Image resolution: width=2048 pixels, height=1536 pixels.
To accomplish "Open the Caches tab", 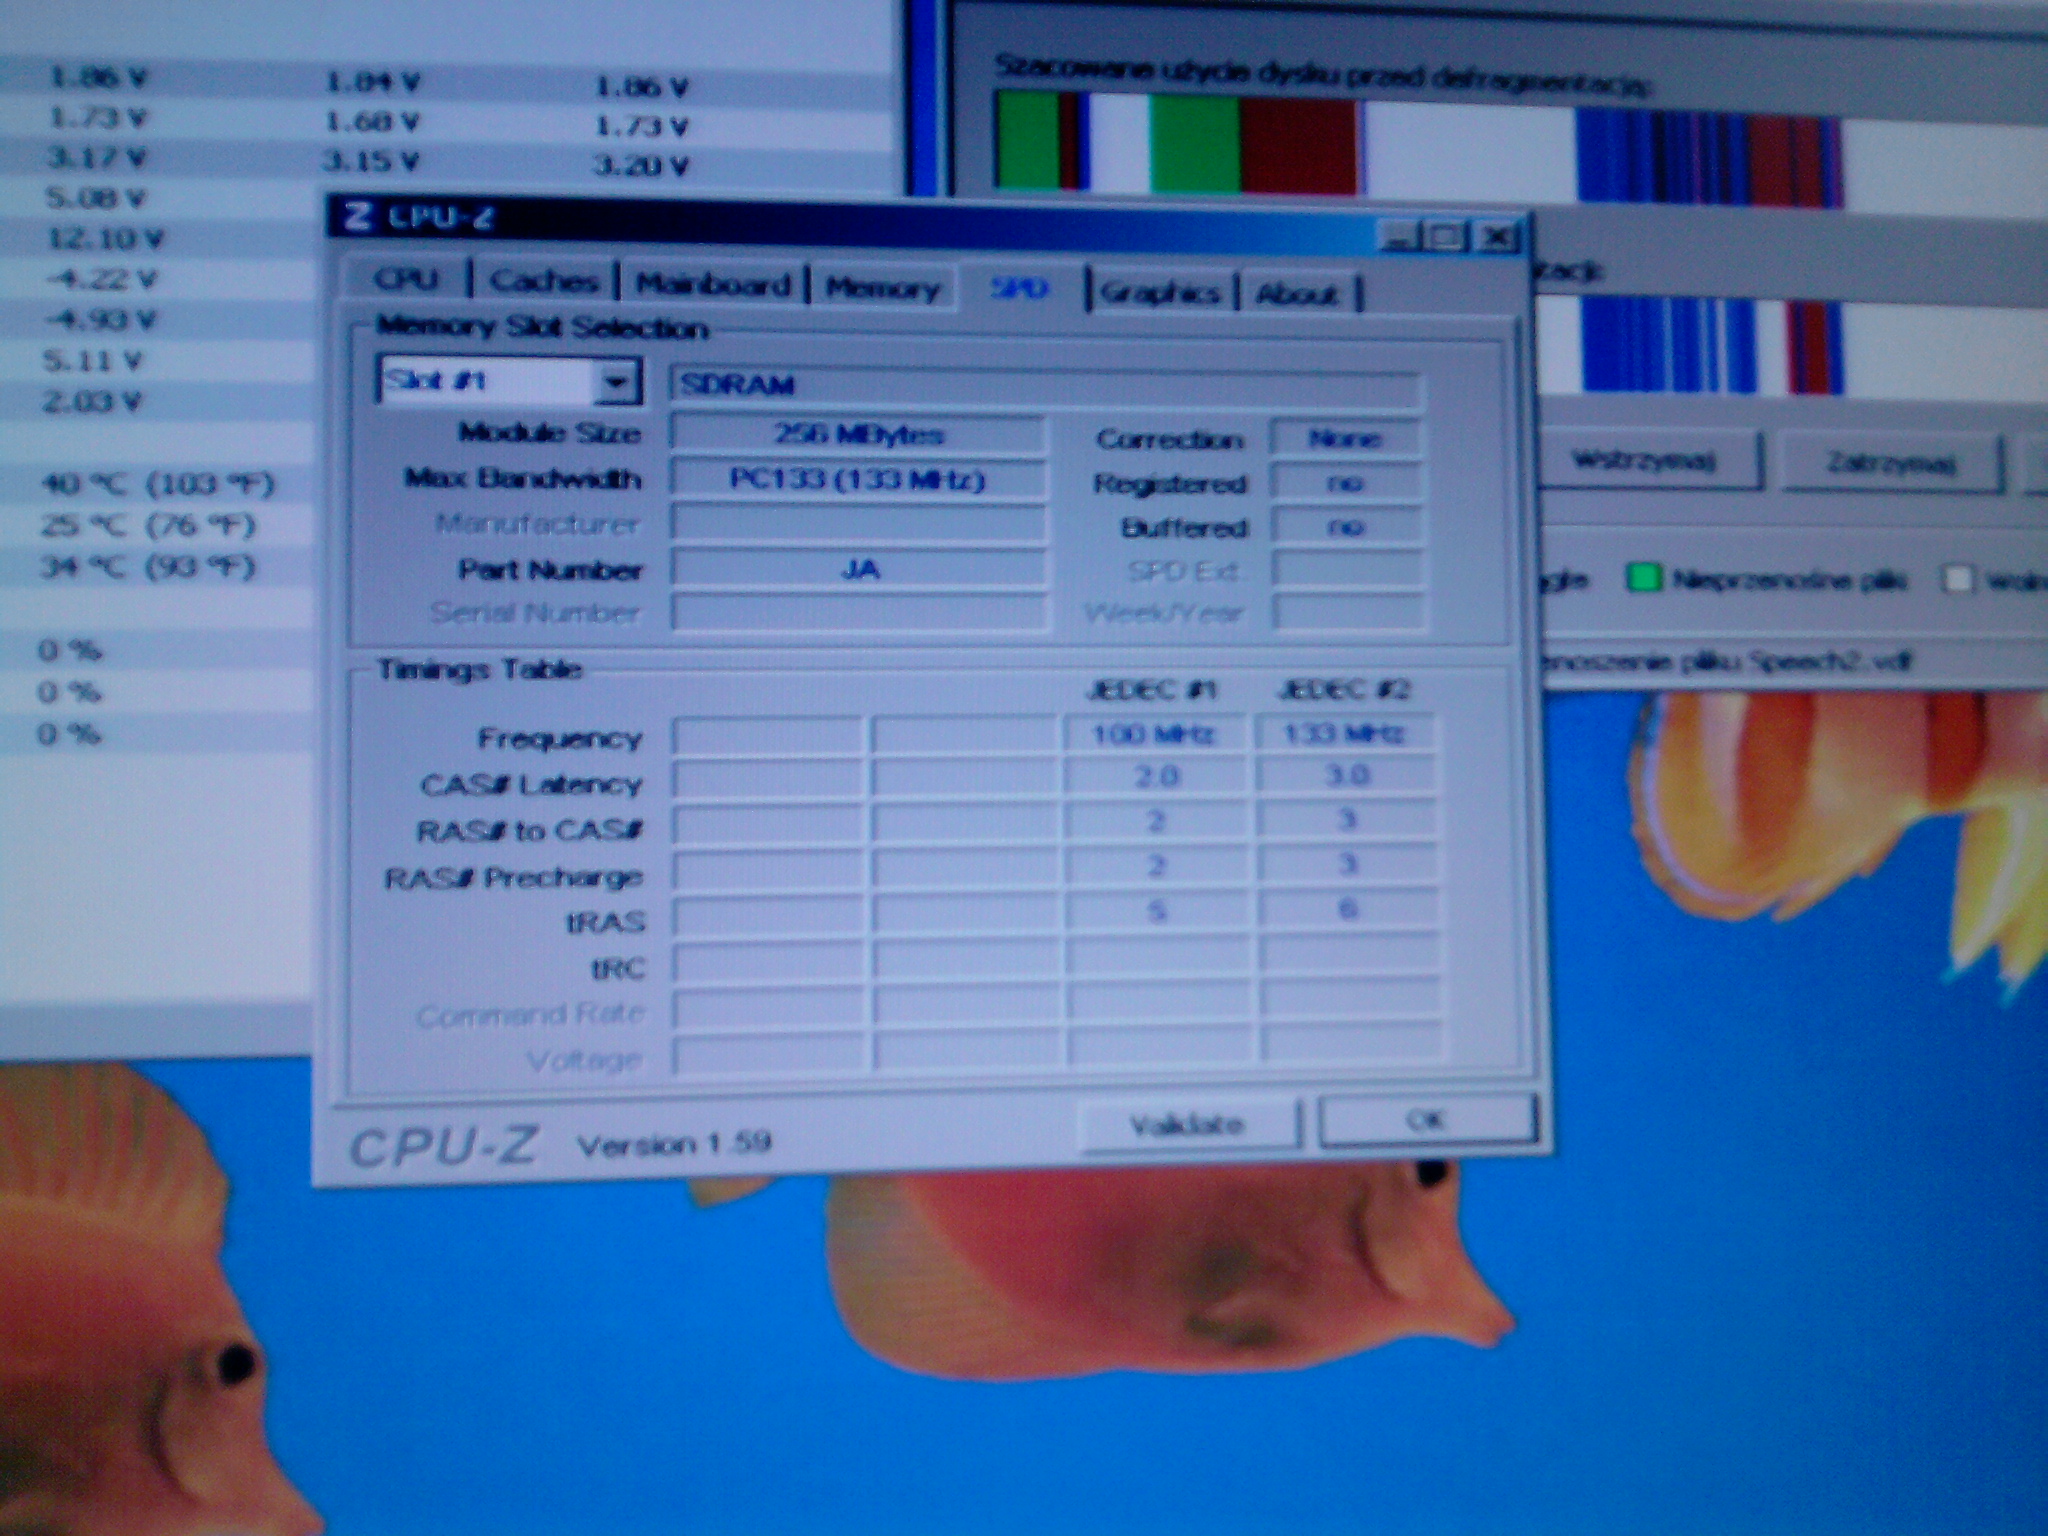I will (544, 281).
